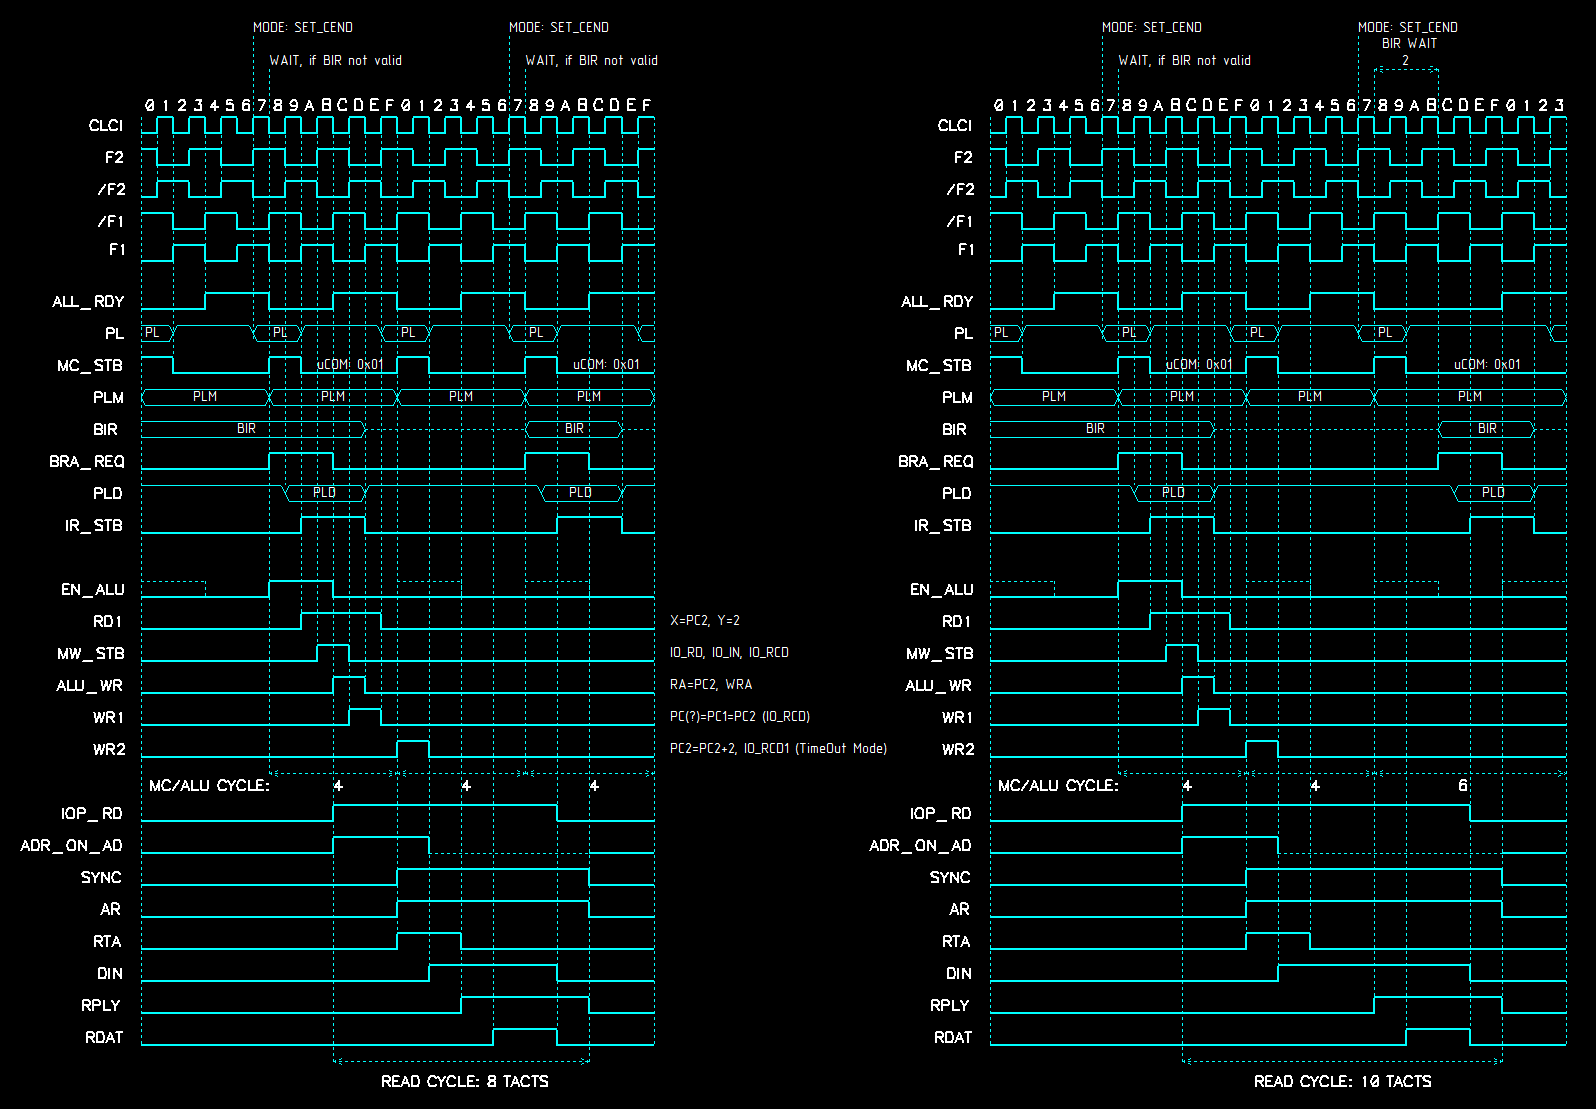The height and width of the screenshot is (1109, 1596).
Task: Select the 'X=PC2, Y=2' annotation
Action: (704, 621)
